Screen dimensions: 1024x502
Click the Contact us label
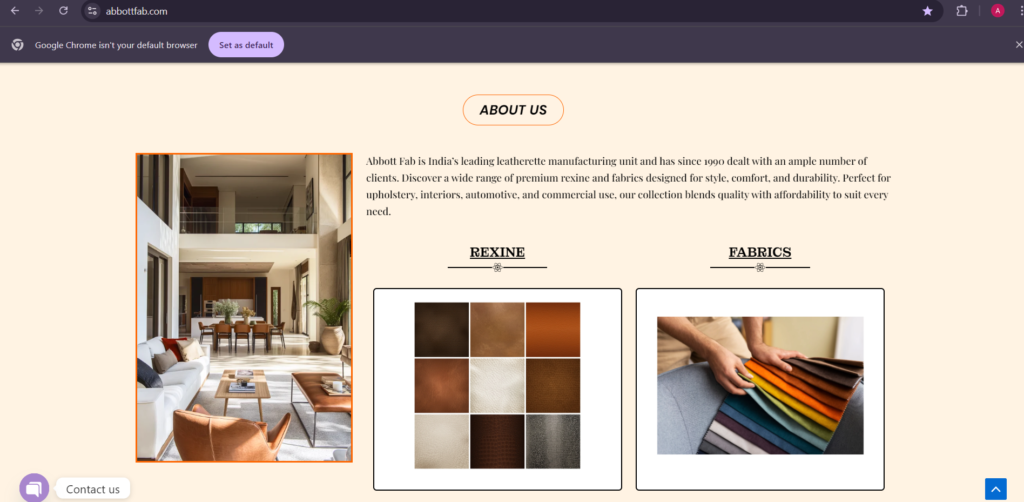93,489
